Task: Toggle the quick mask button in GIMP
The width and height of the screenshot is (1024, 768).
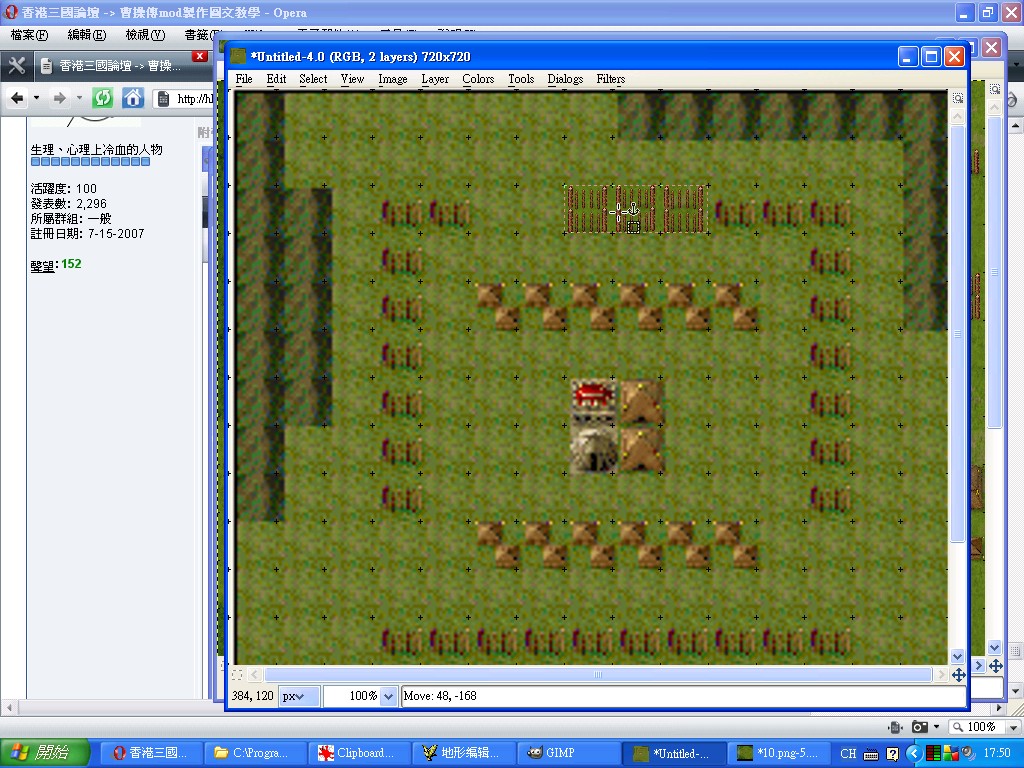Action: (x=237, y=675)
